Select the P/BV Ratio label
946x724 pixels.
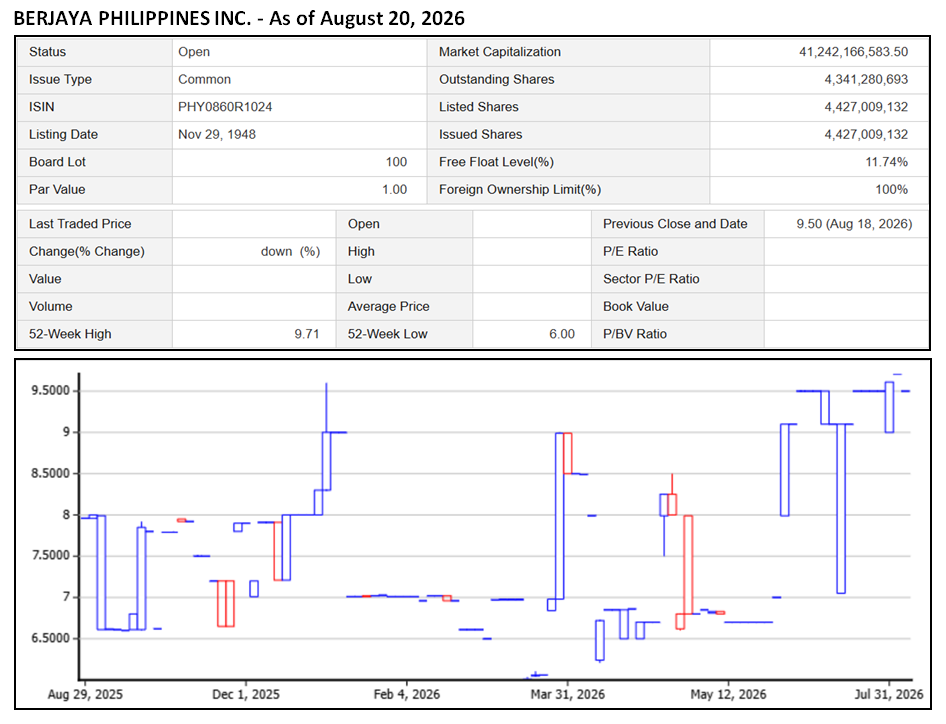tap(635, 334)
